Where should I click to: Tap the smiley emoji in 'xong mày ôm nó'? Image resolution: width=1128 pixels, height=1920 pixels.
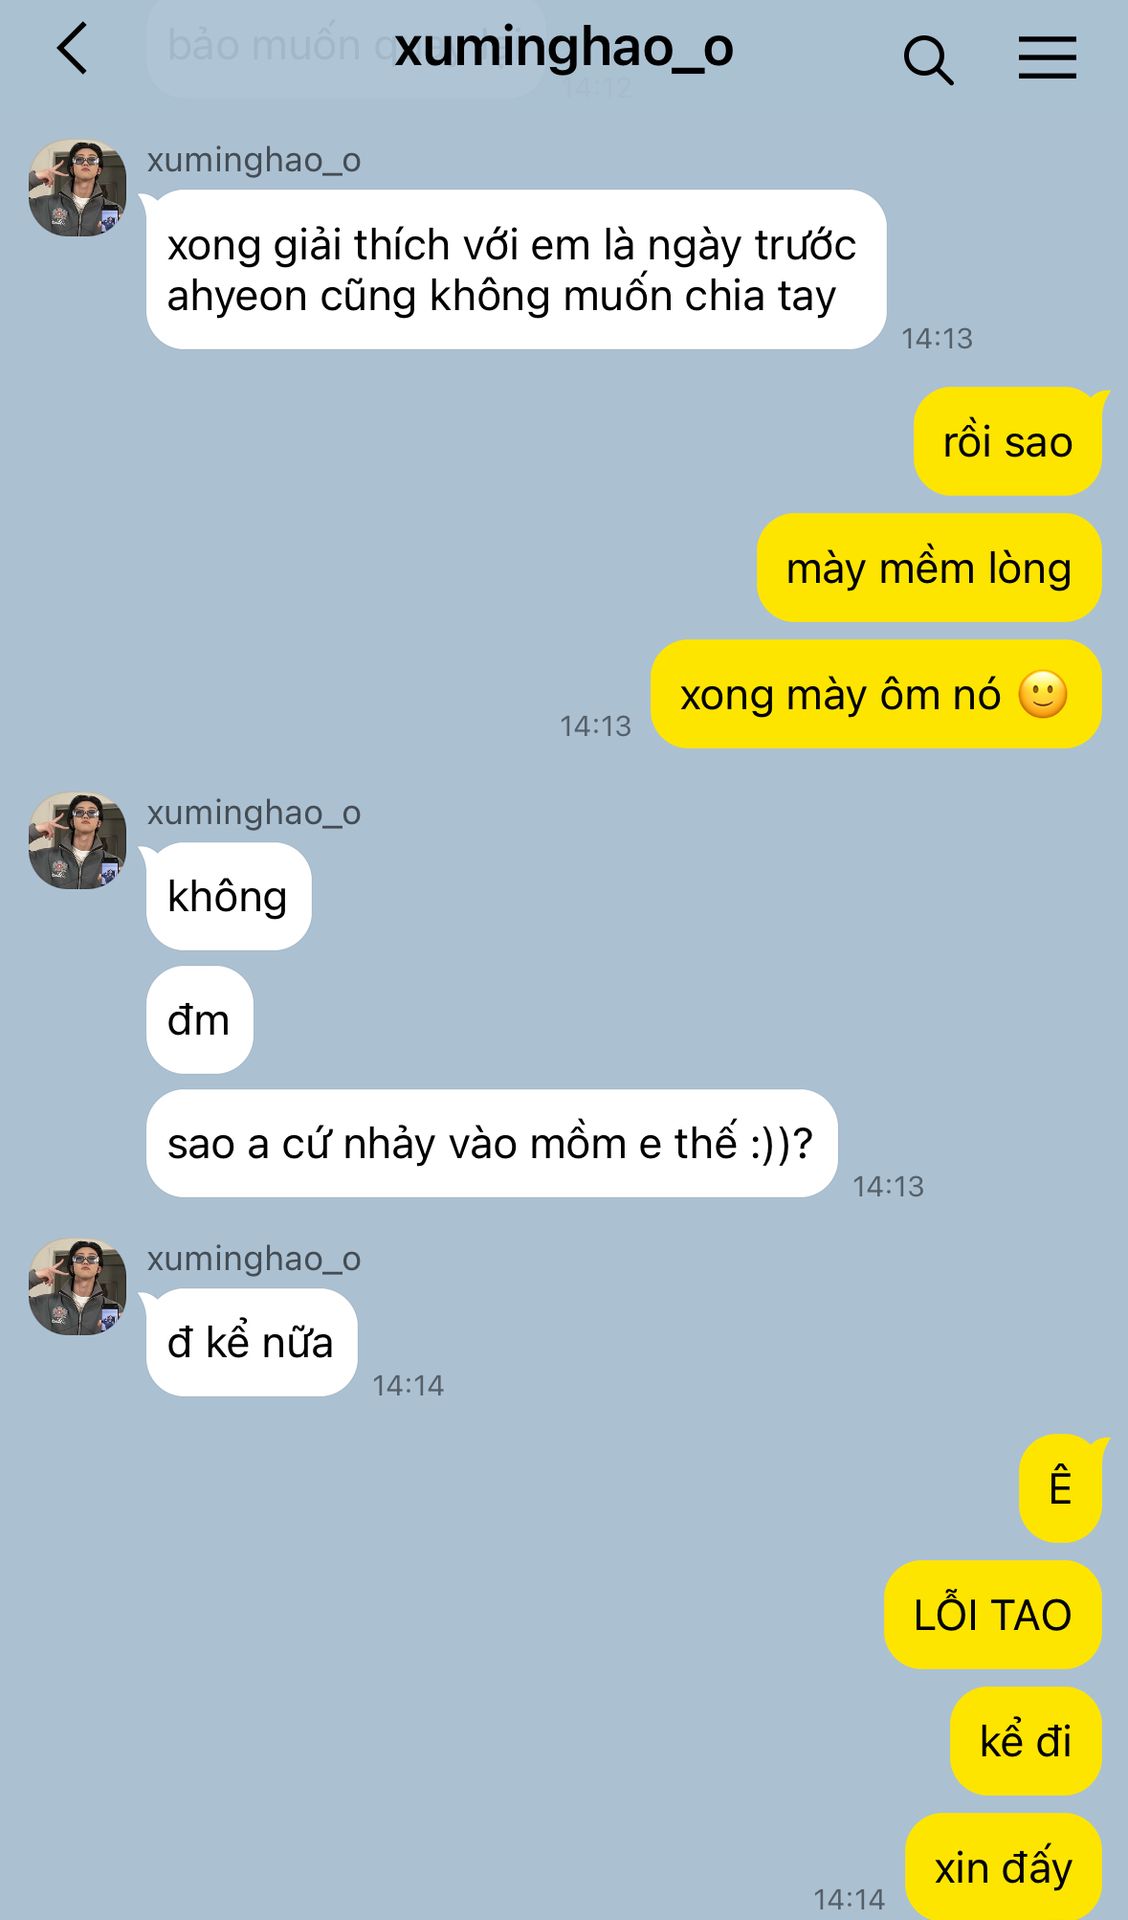click(x=1043, y=694)
